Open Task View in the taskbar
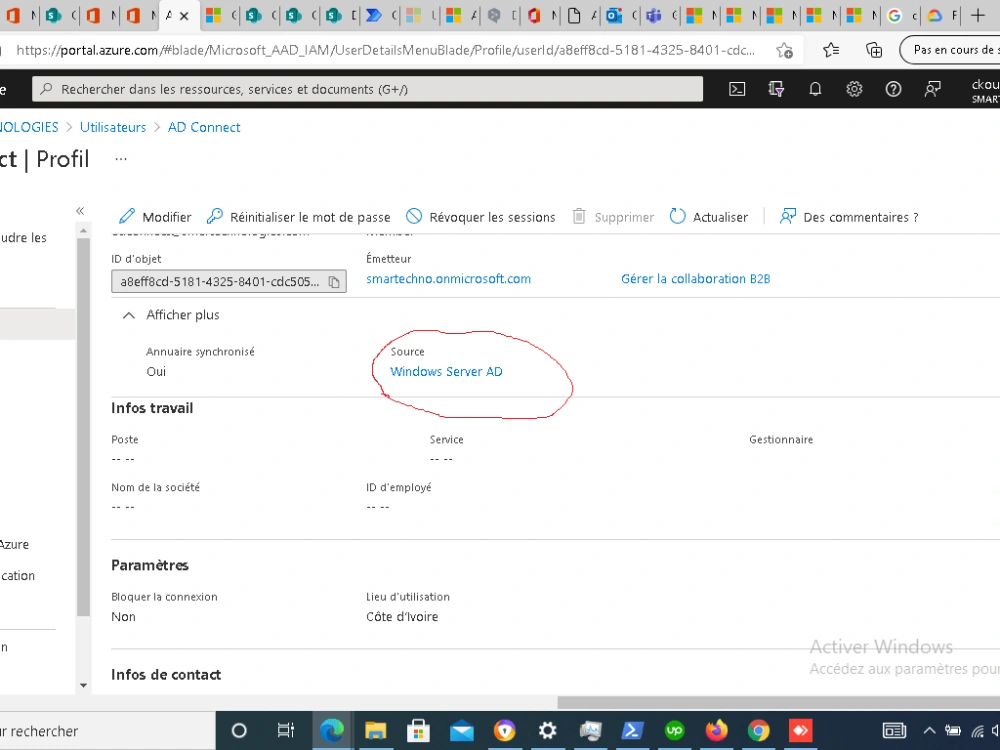The width and height of the screenshot is (1000, 750). 286,731
